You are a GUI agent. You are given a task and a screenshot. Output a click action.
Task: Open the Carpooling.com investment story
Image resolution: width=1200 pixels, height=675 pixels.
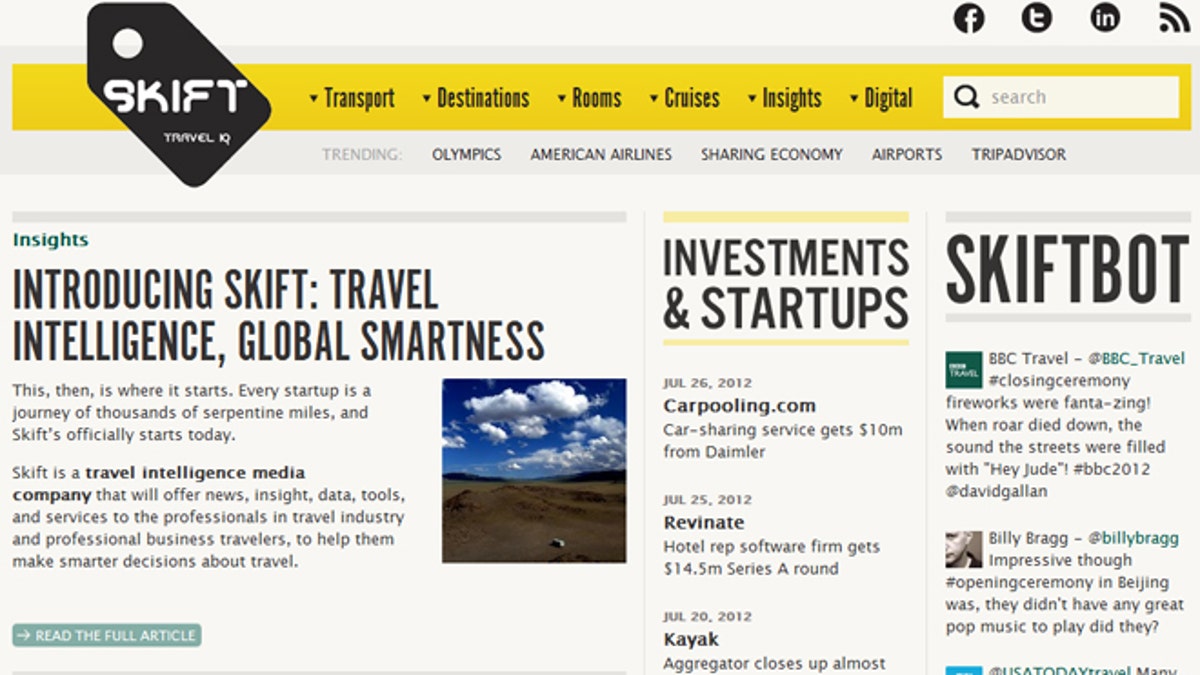click(739, 405)
